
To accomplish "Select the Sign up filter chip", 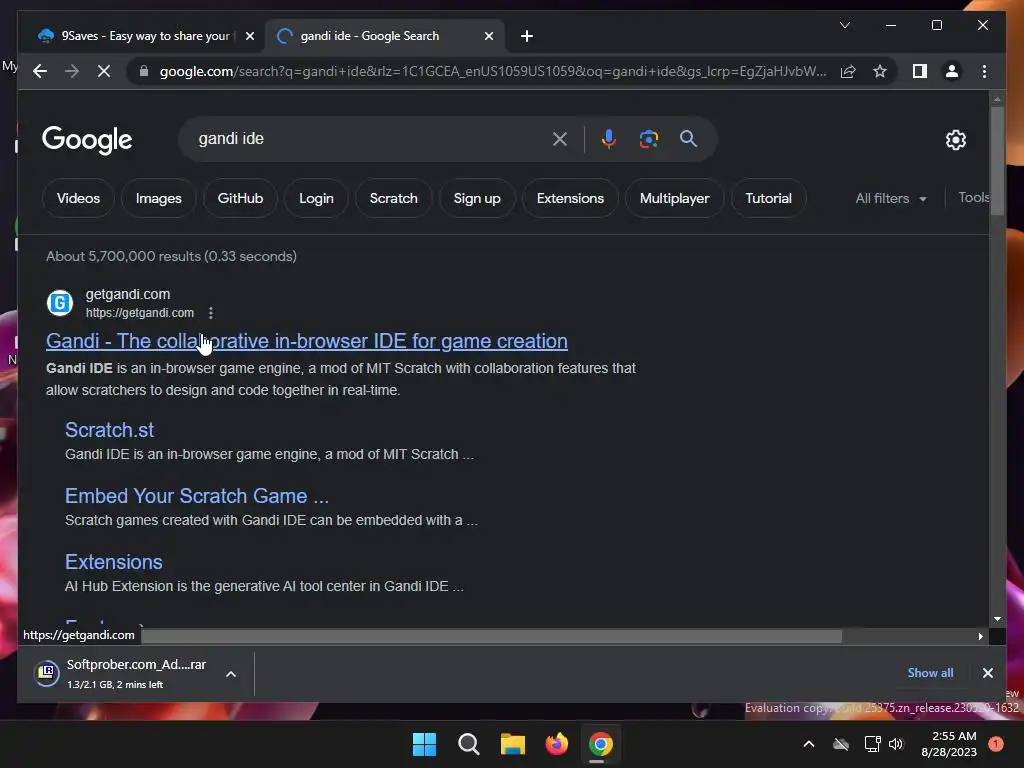I will tap(477, 199).
